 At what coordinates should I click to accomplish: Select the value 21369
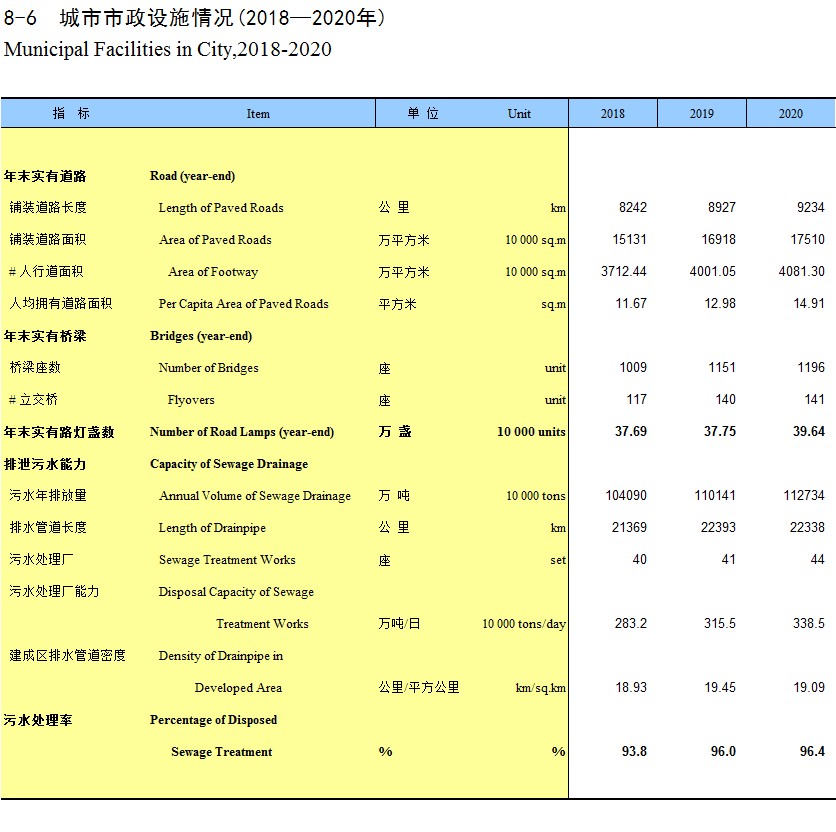(630, 527)
